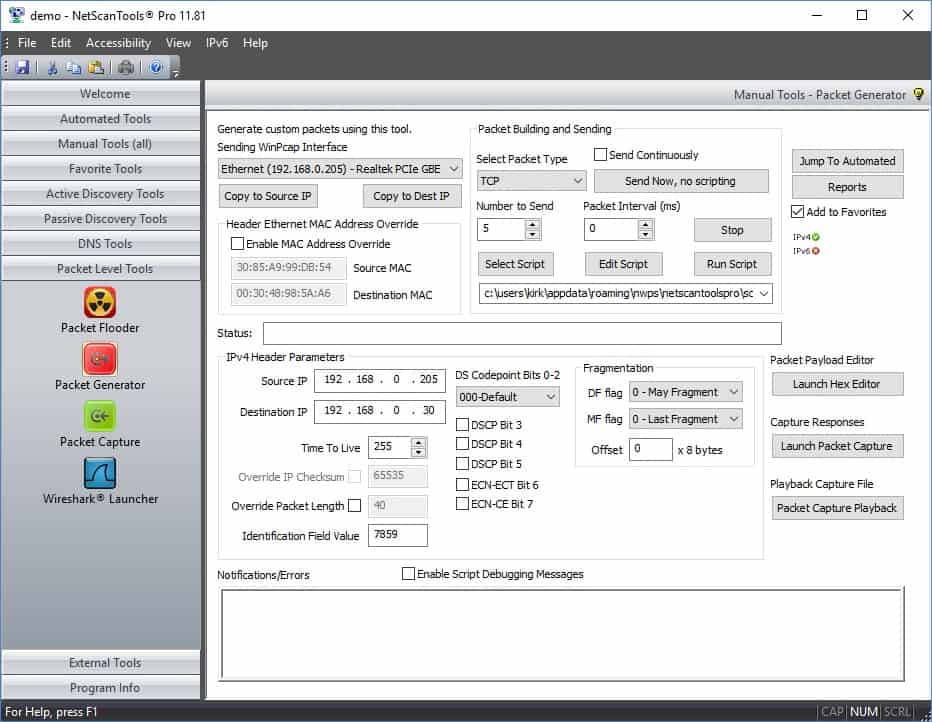Click the Help question mark toolbar icon

(156, 67)
